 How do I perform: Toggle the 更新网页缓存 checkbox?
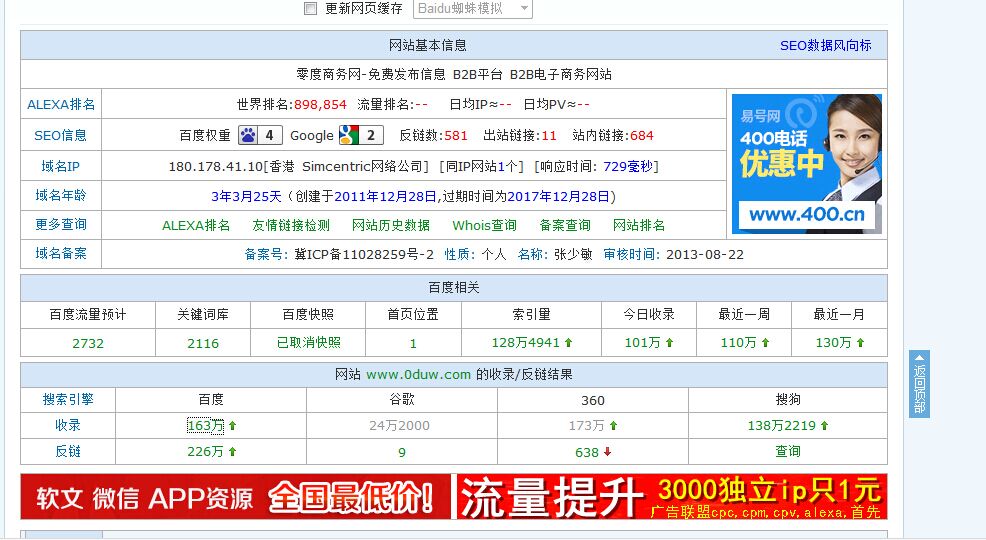(311, 8)
